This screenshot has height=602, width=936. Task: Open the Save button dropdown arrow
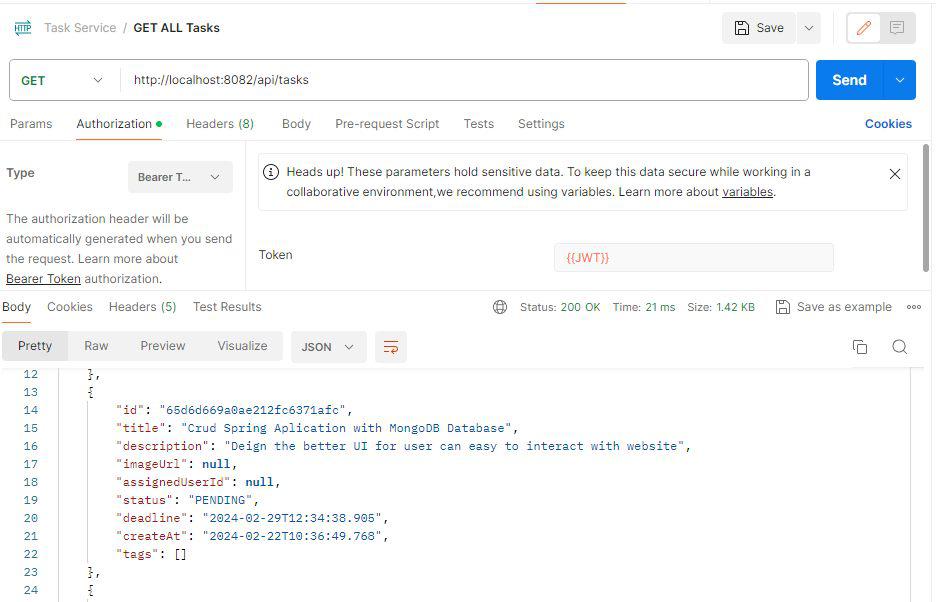click(x=808, y=27)
